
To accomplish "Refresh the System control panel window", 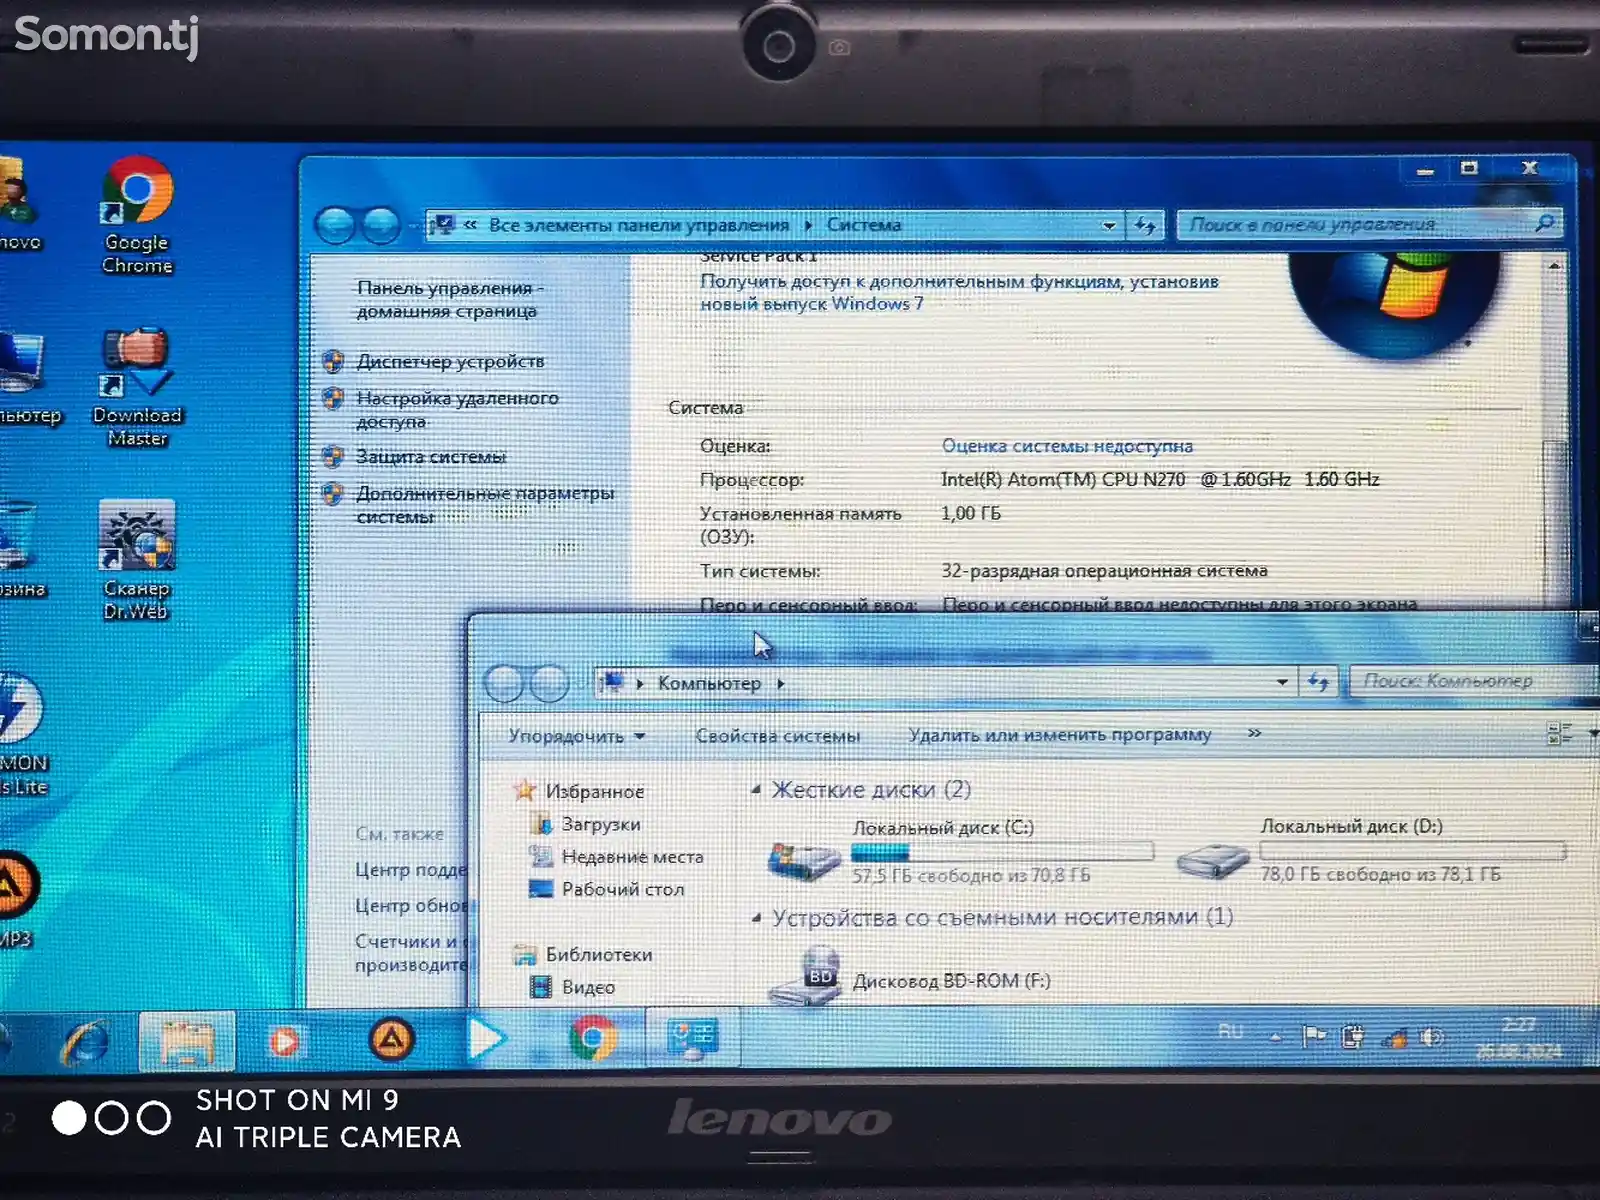I will [x=1146, y=225].
